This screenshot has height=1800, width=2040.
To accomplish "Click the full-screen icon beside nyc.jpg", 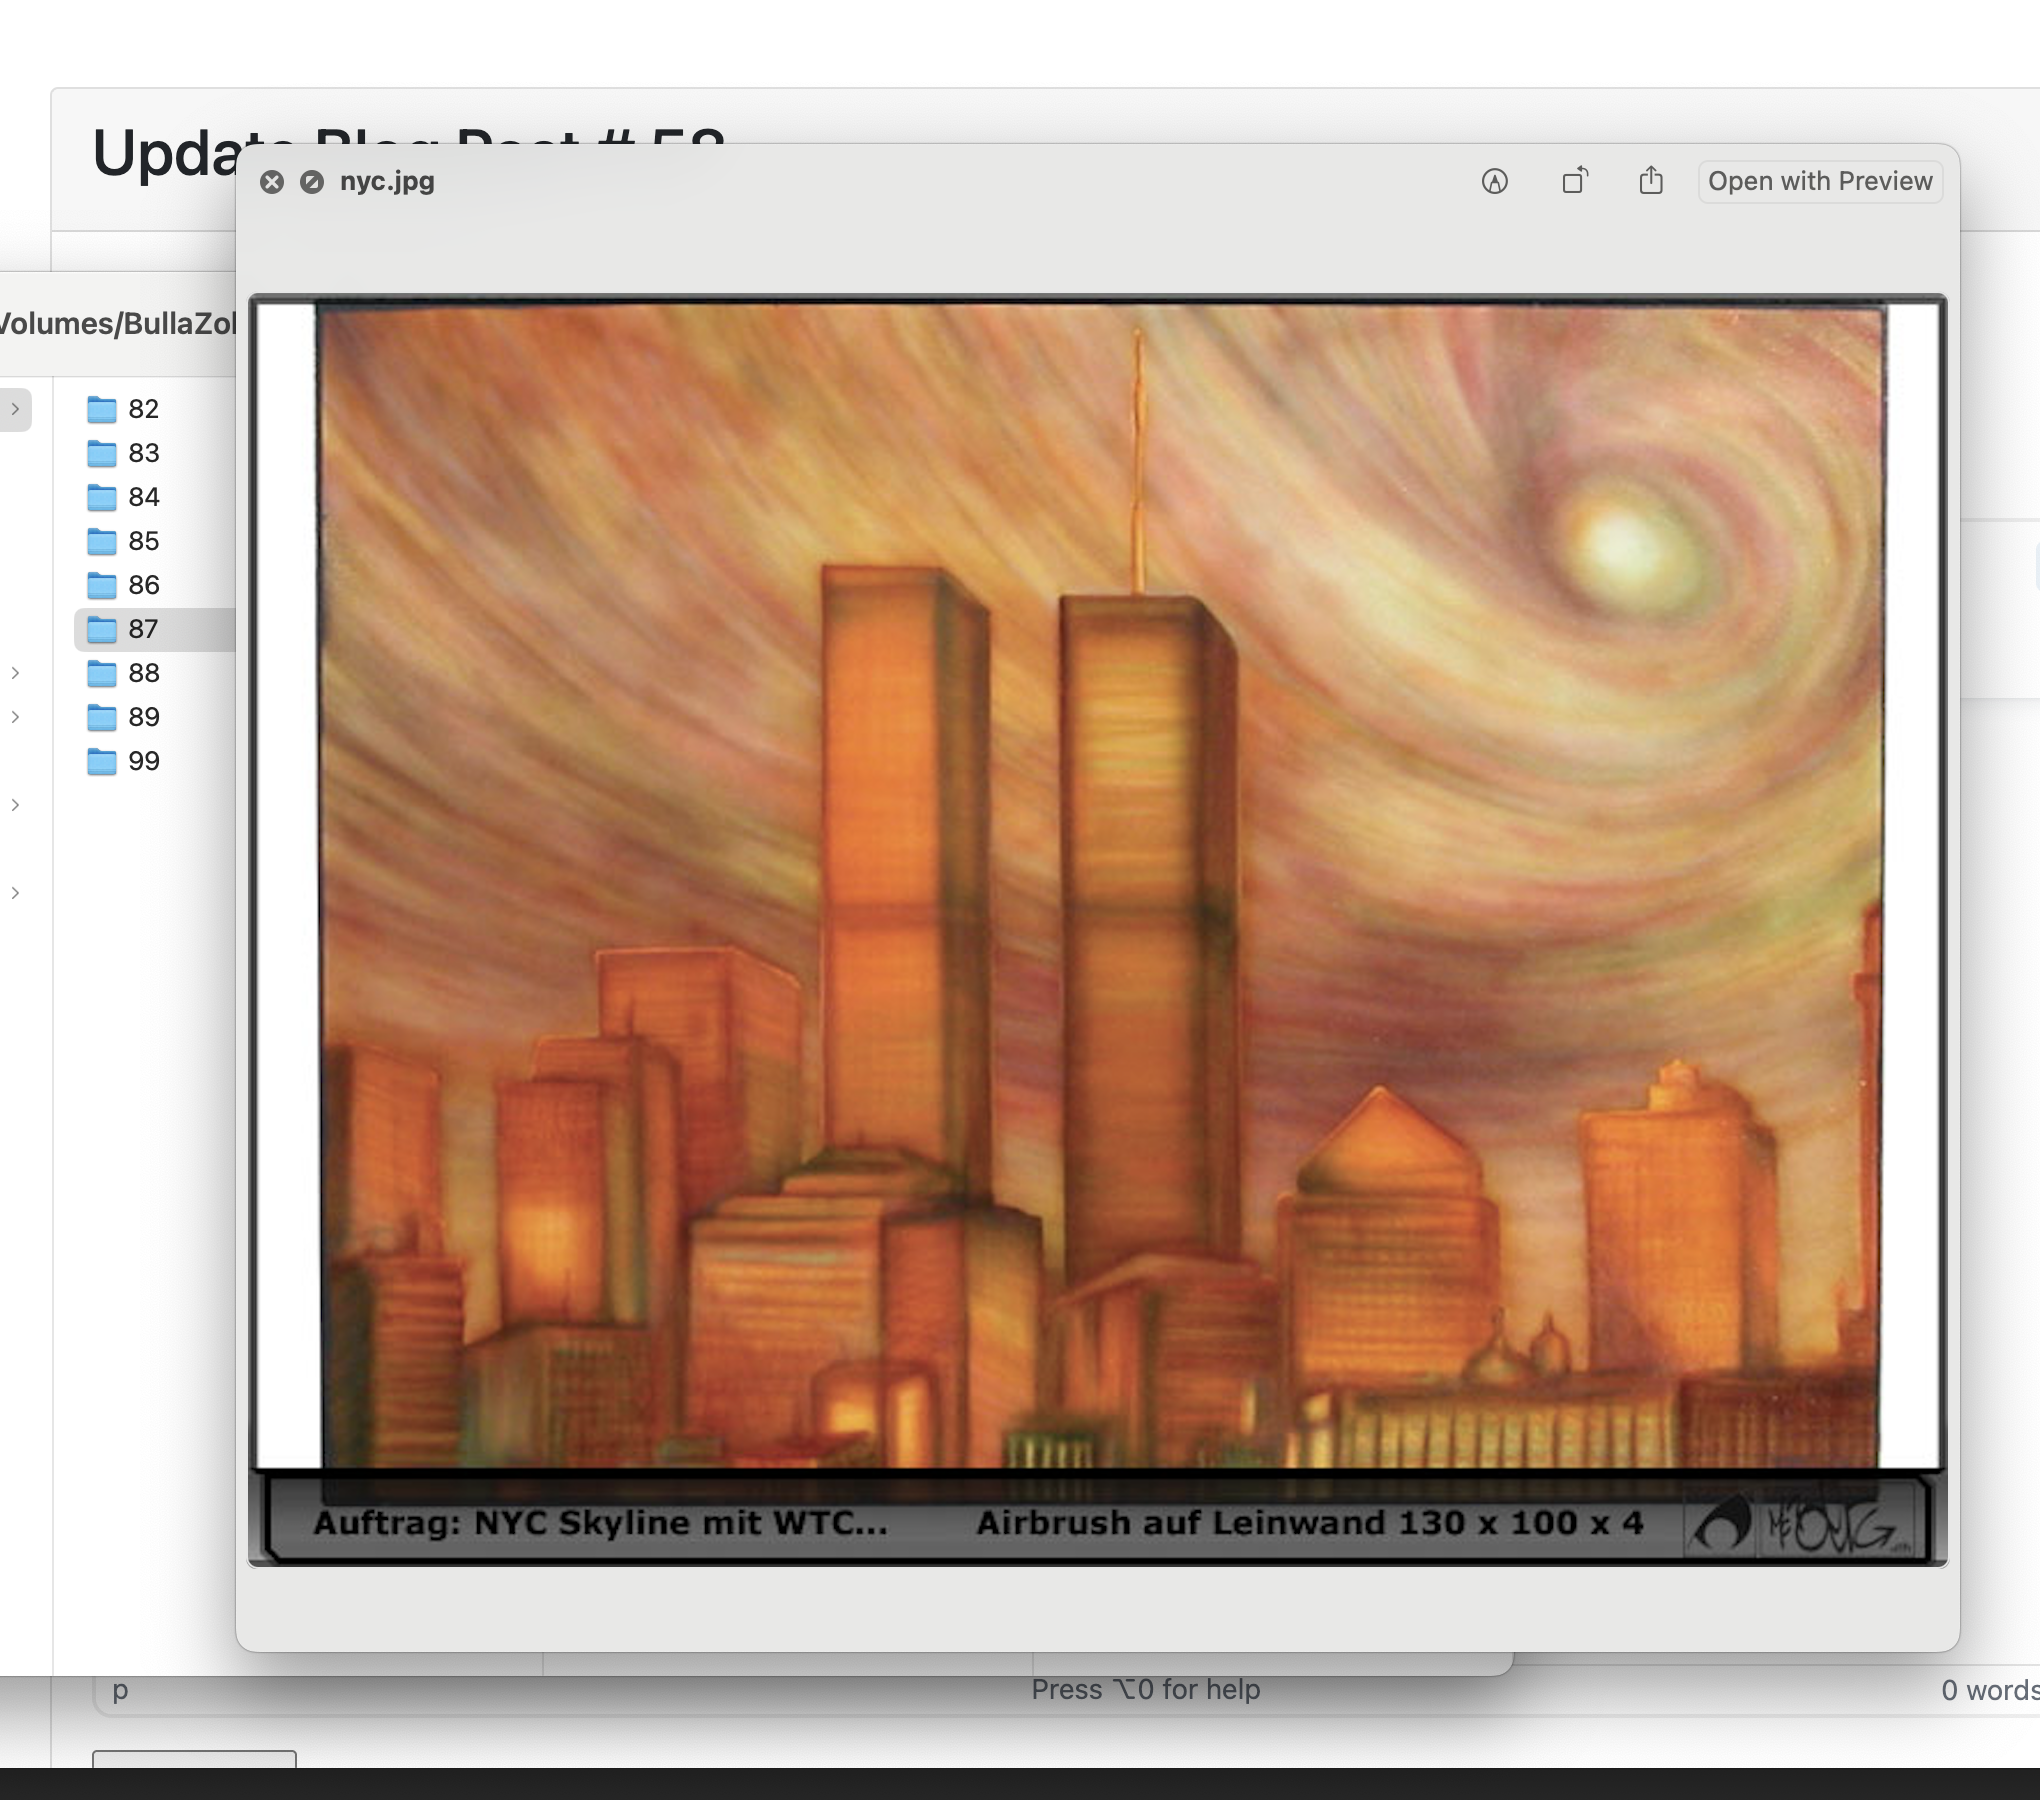I will tap(312, 182).
